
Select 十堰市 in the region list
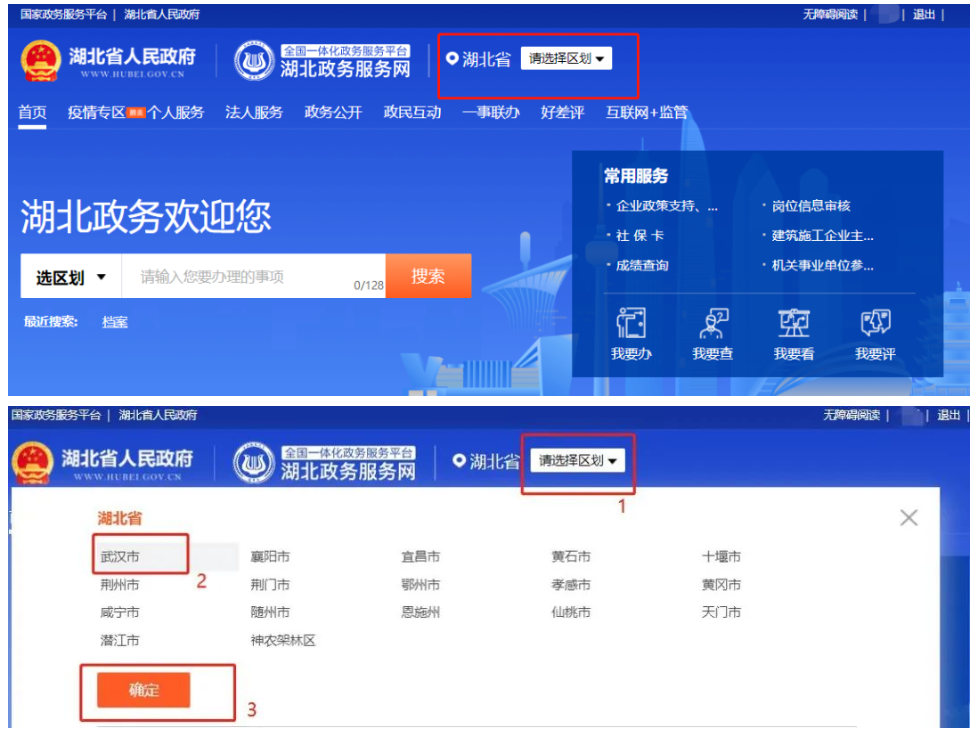coord(721,557)
